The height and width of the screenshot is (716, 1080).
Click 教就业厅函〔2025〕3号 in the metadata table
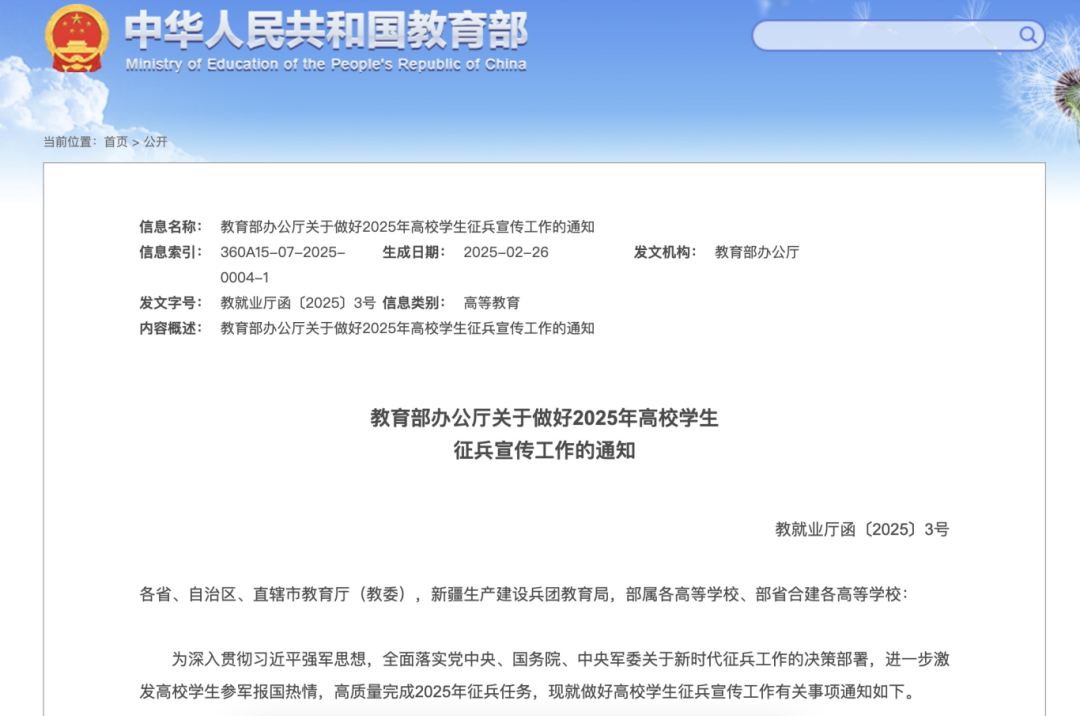click(x=298, y=303)
